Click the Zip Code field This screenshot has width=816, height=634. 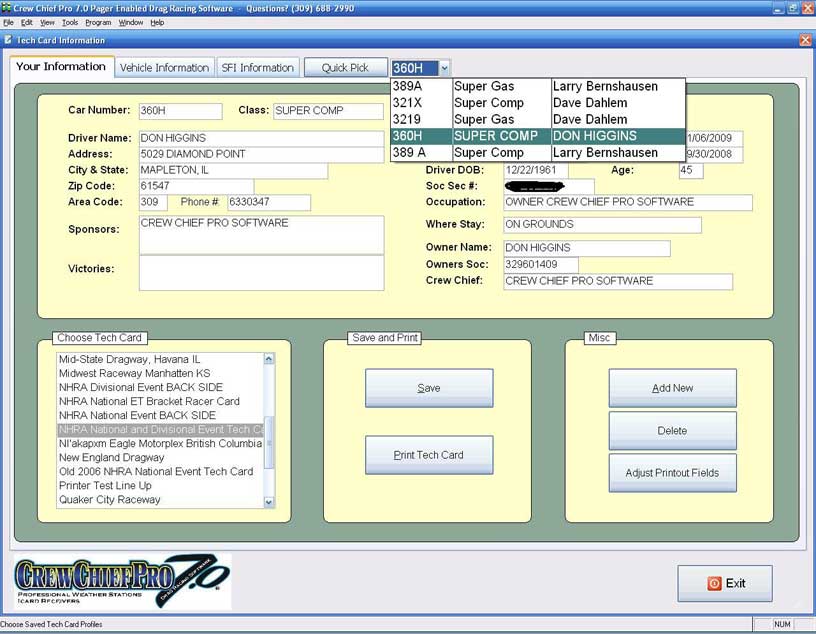(196, 186)
